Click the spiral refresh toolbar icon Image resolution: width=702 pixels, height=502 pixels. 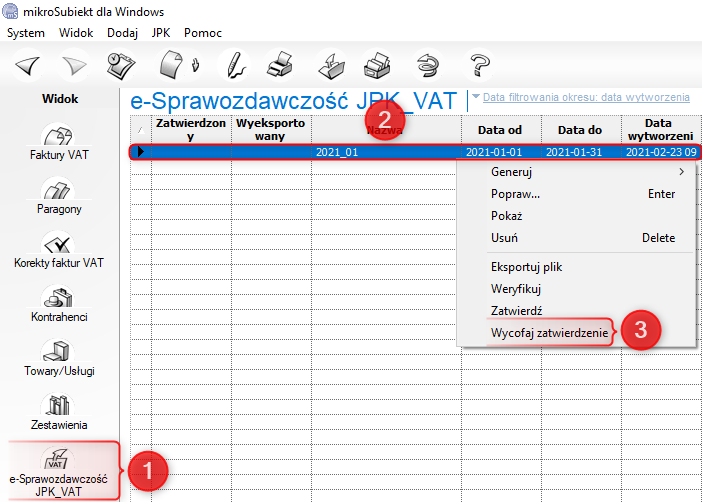coord(428,65)
